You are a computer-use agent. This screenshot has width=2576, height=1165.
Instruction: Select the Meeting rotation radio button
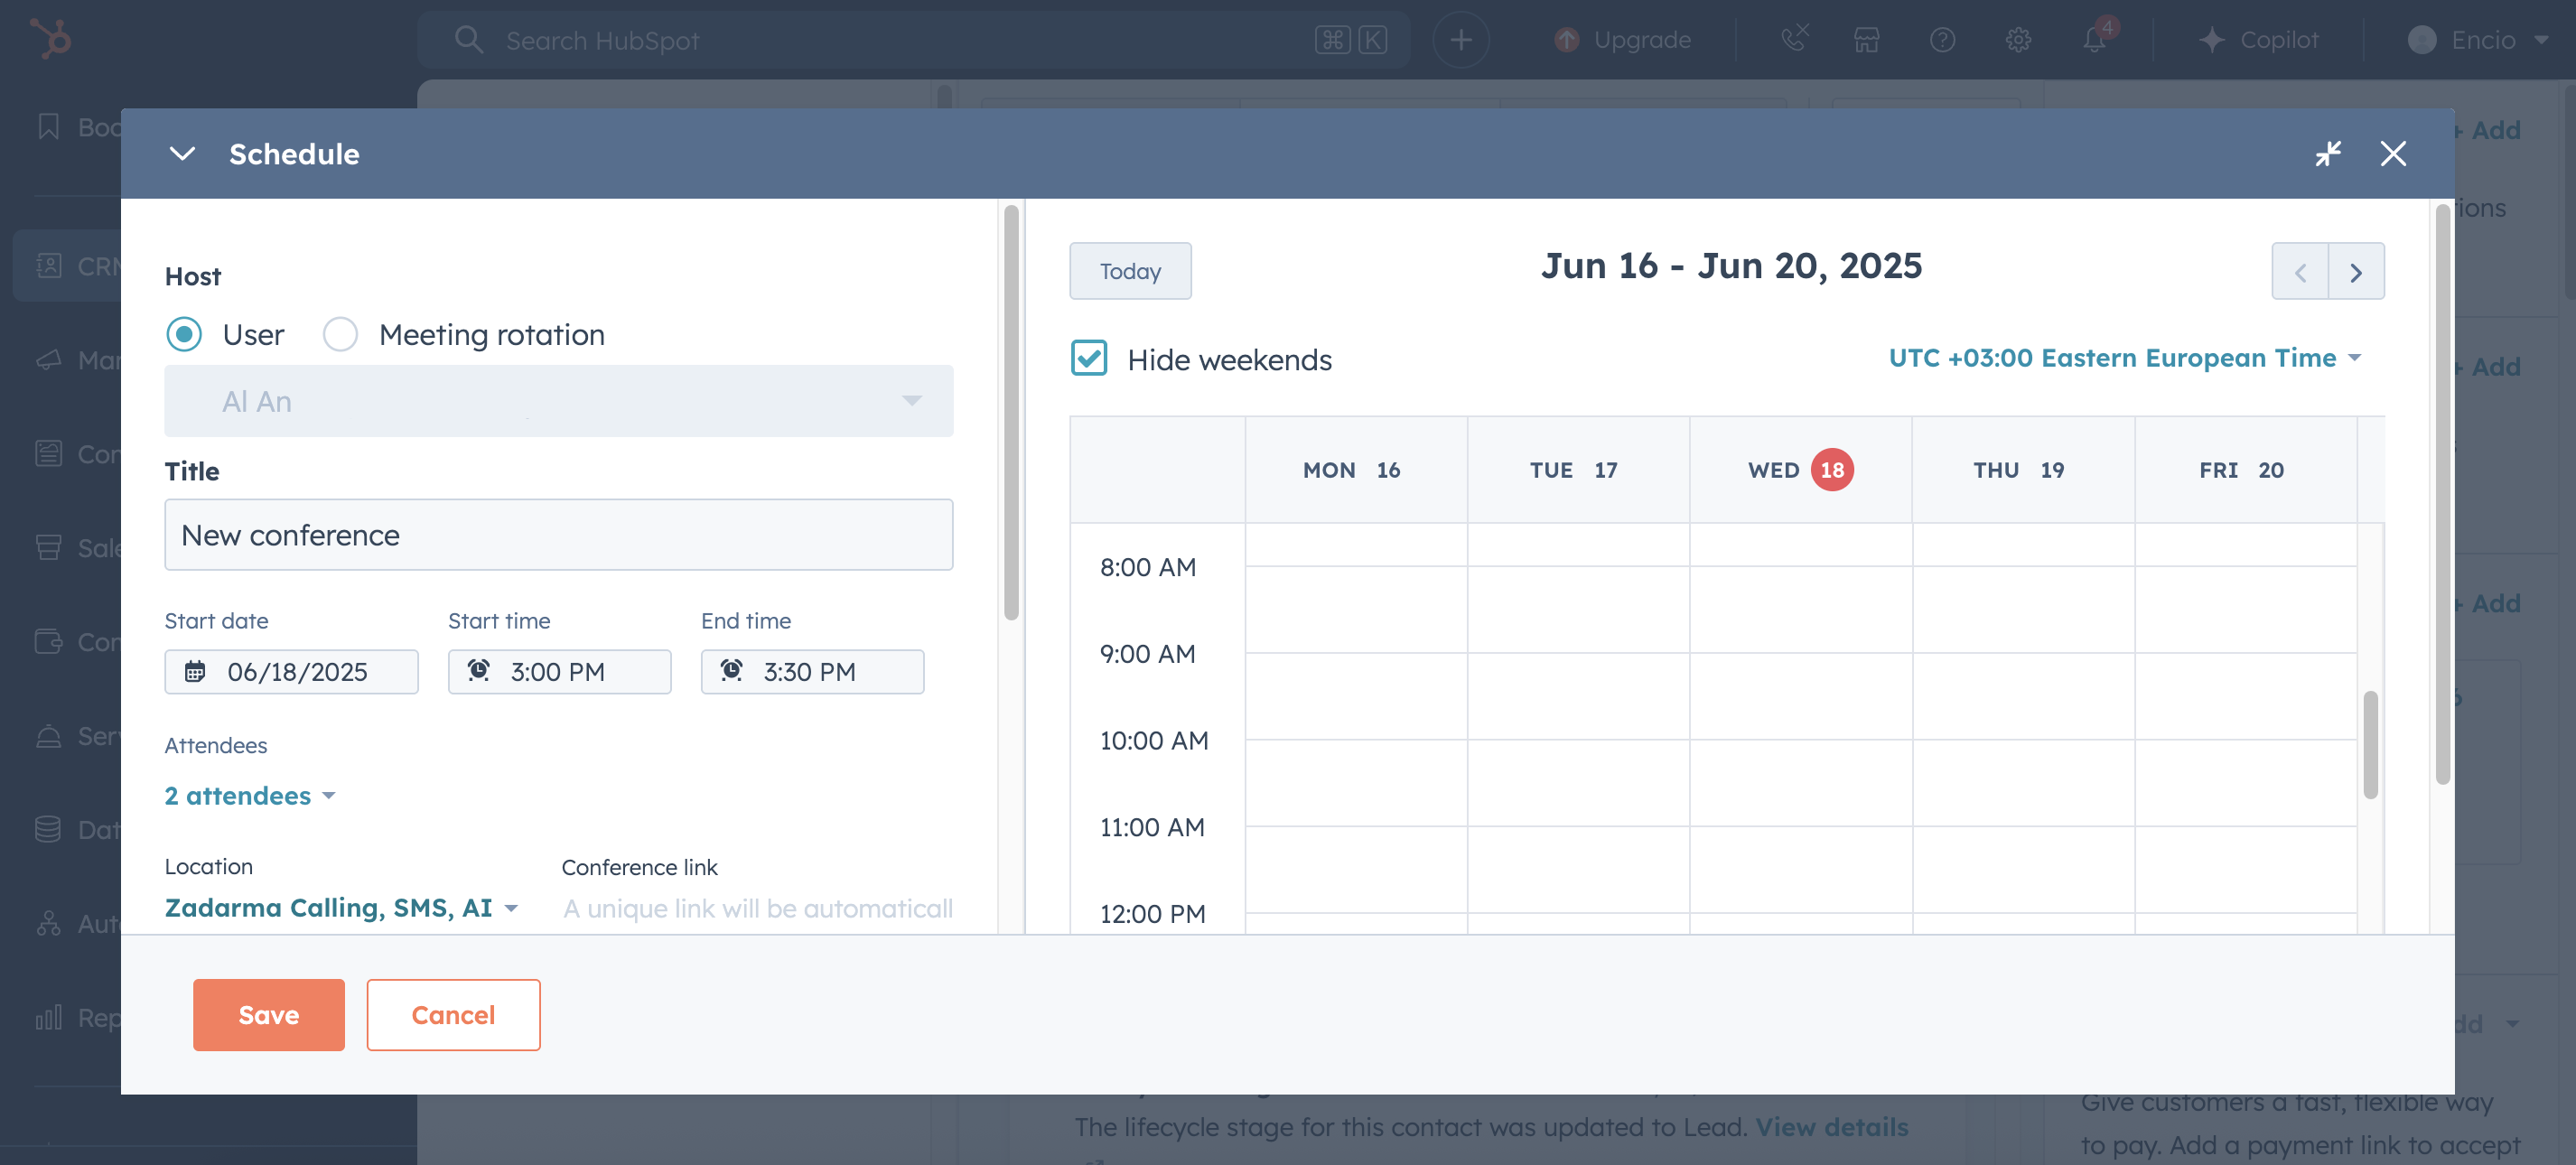pyautogui.click(x=340, y=335)
